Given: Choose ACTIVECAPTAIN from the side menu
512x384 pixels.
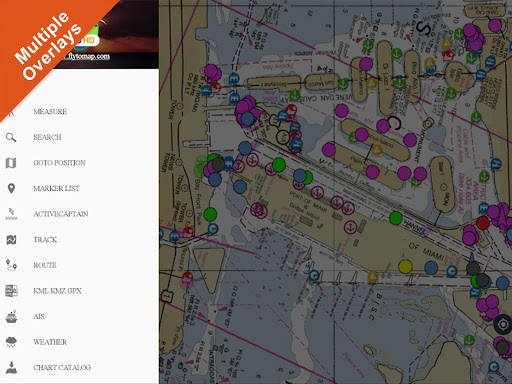Looking at the screenshot, I should point(61,214).
